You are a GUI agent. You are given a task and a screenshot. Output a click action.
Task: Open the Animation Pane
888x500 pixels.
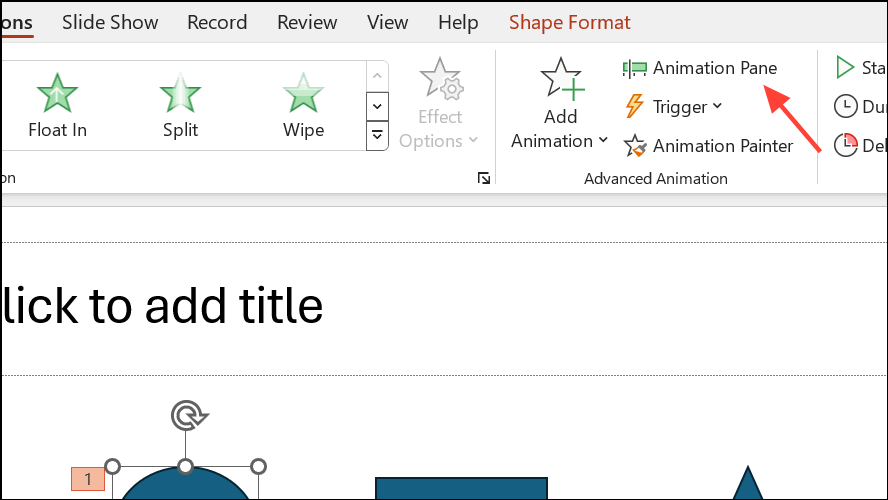pos(700,68)
